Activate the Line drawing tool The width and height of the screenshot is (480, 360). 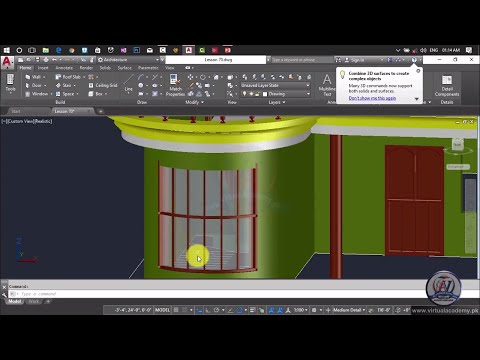pos(128,83)
